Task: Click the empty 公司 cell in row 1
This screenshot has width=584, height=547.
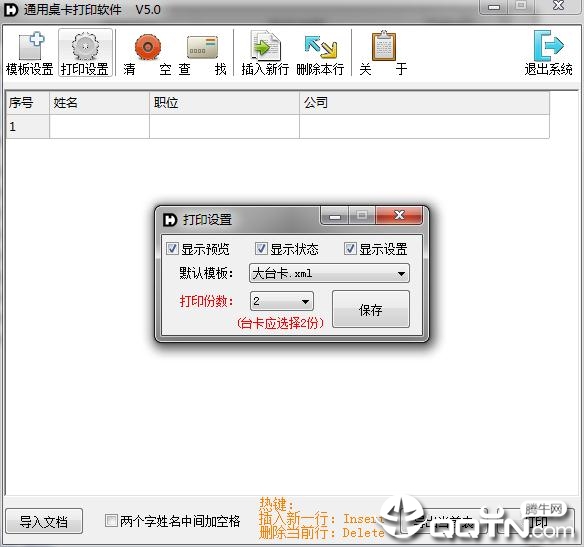Action: point(425,127)
